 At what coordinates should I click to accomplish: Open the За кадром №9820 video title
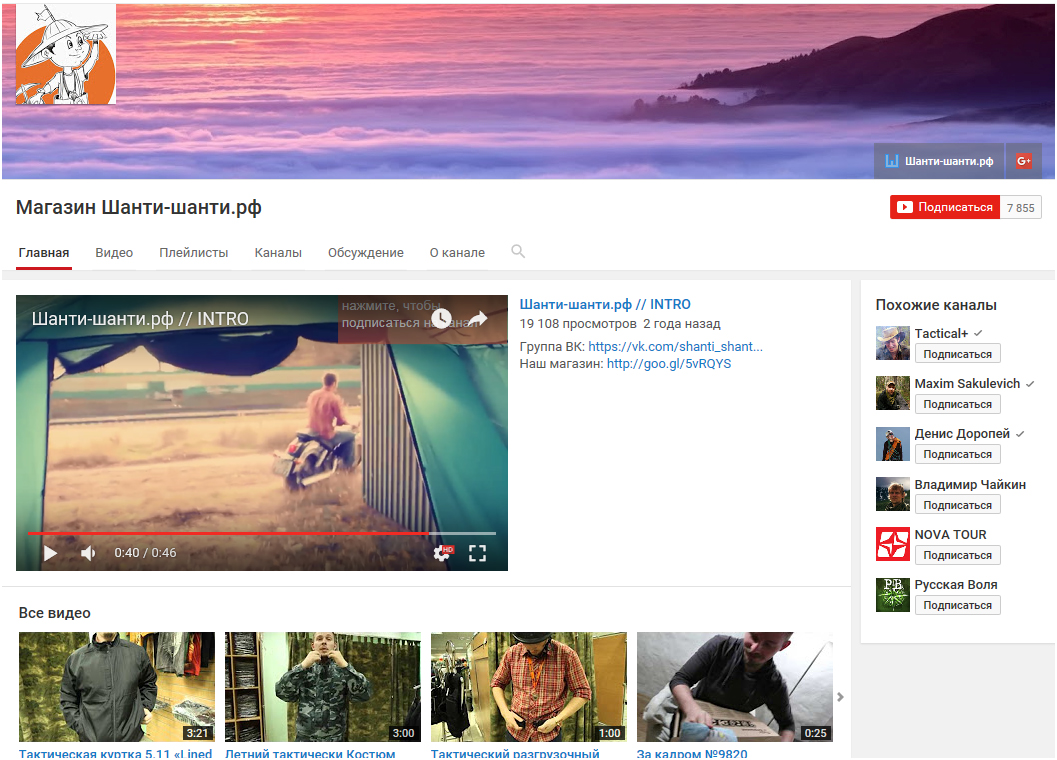coord(692,753)
